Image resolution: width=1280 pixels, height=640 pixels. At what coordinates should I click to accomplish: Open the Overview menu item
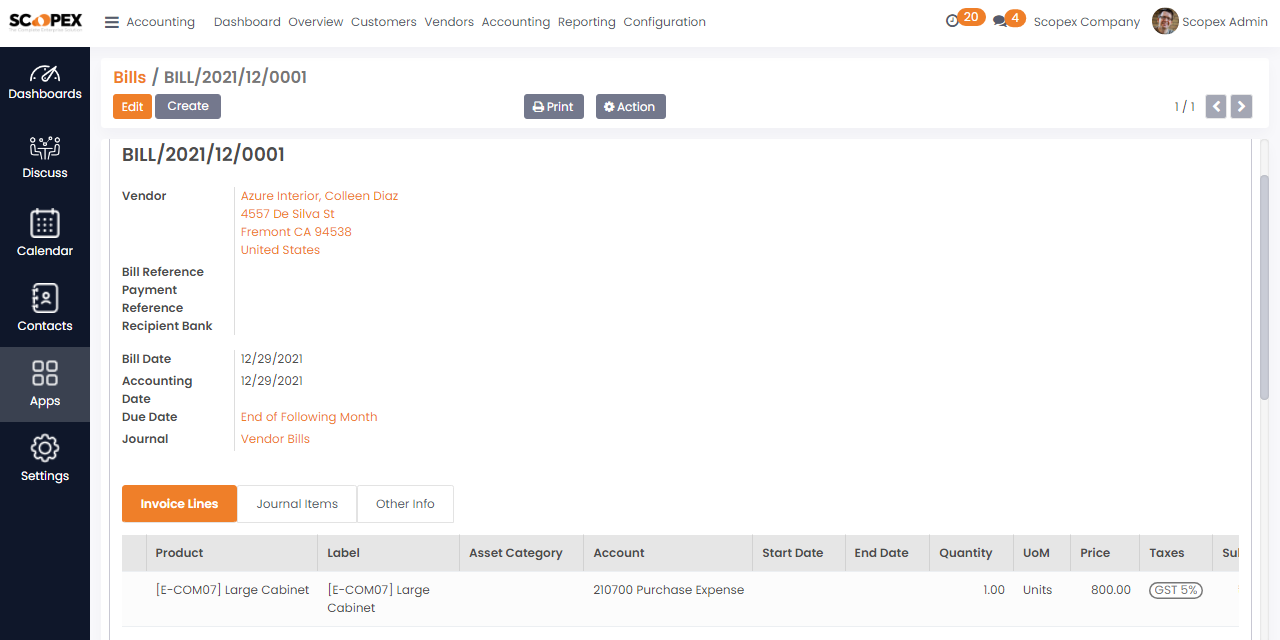pyautogui.click(x=316, y=22)
